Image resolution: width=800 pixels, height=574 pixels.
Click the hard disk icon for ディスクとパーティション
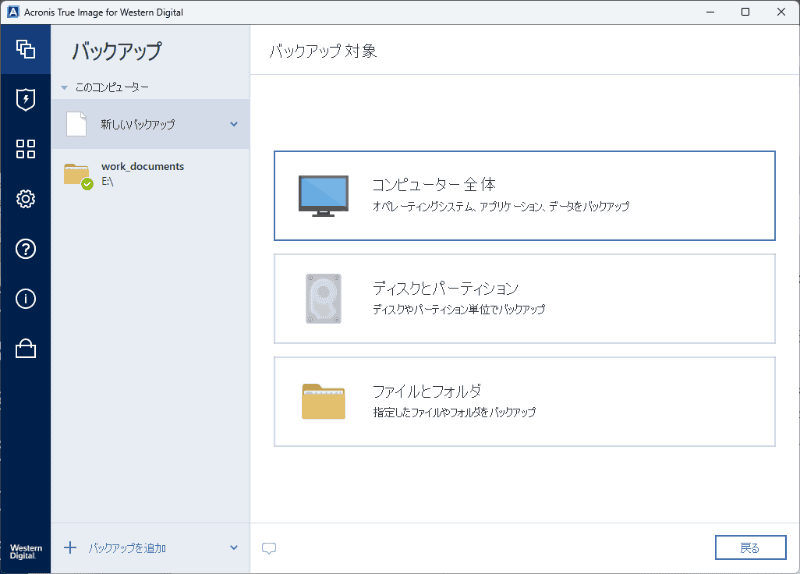click(x=323, y=299)
